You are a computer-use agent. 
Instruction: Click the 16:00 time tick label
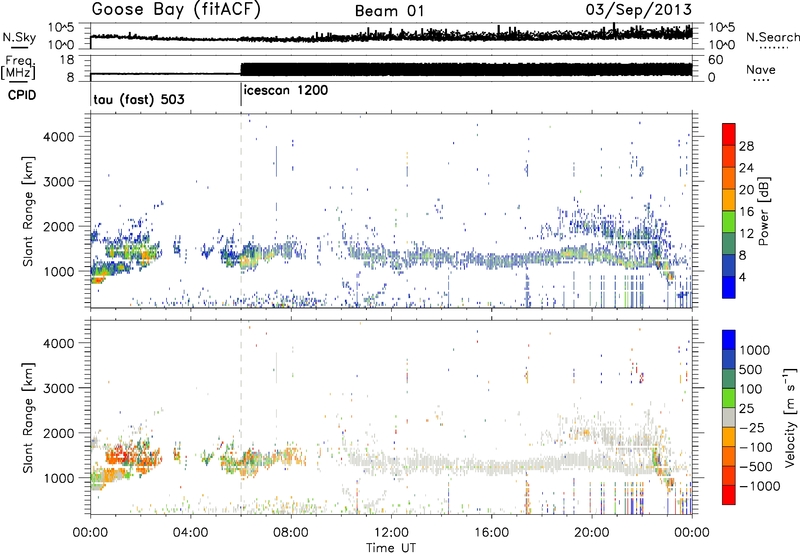pyautogui.click(x=491, y=533)
